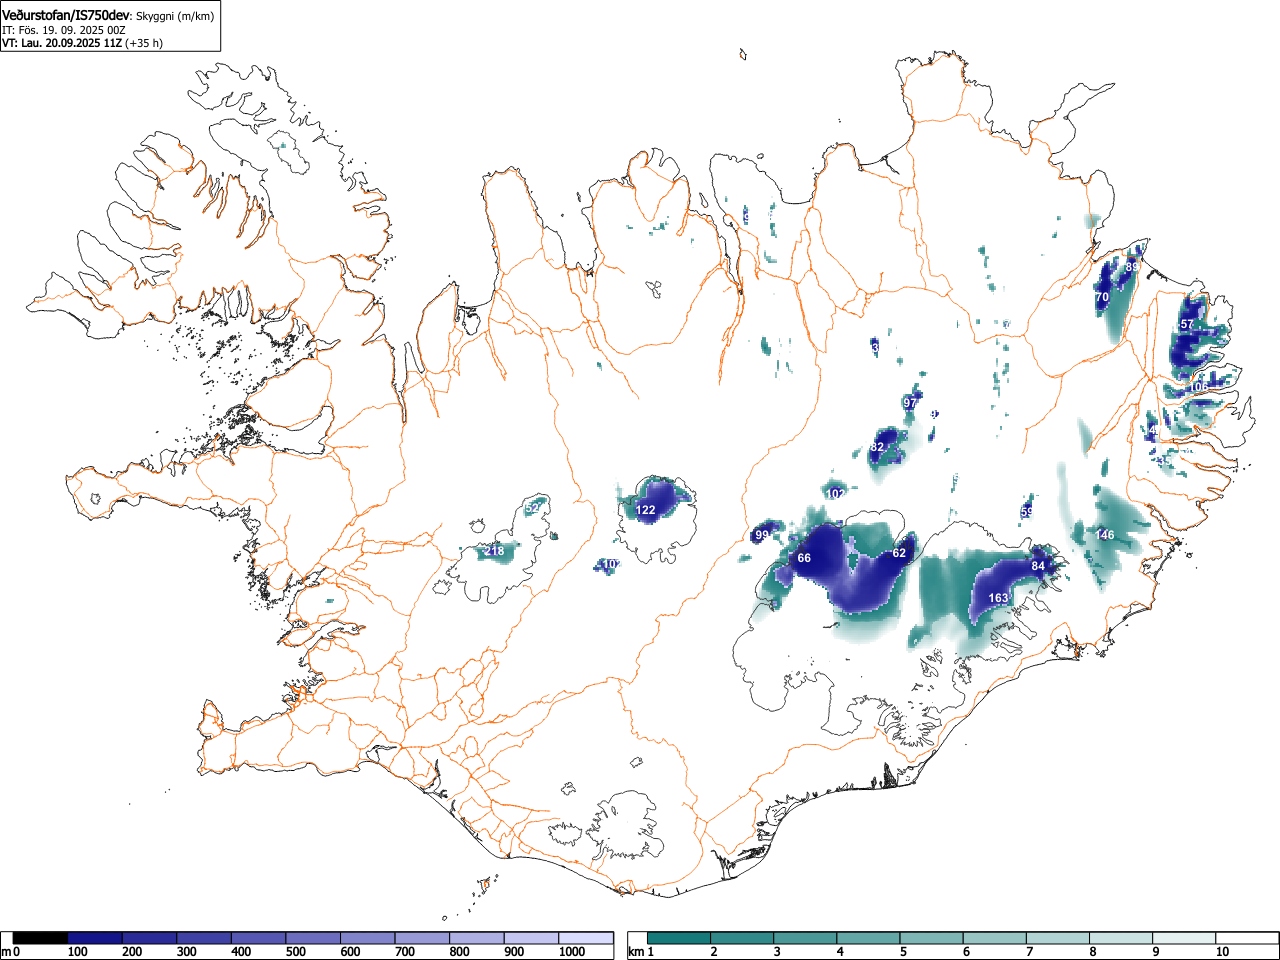Click the 106 value label
The height and width of the screenshot is (960, 1280).
(1198, 386)
